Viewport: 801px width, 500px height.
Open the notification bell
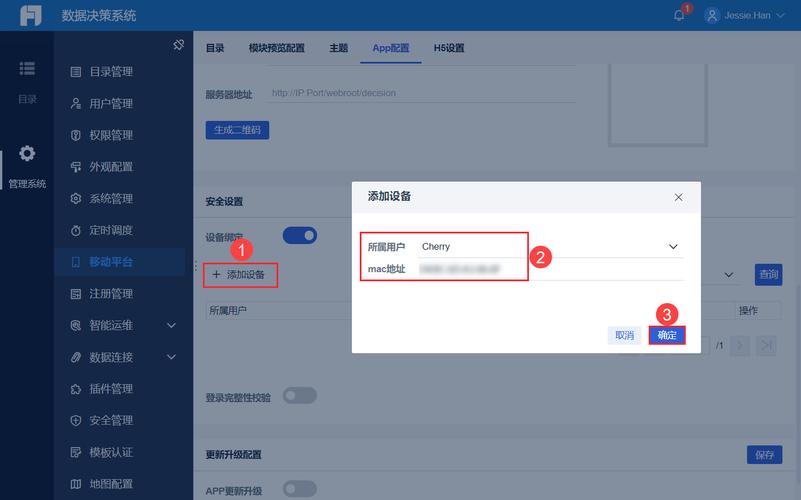click(679, 15)
